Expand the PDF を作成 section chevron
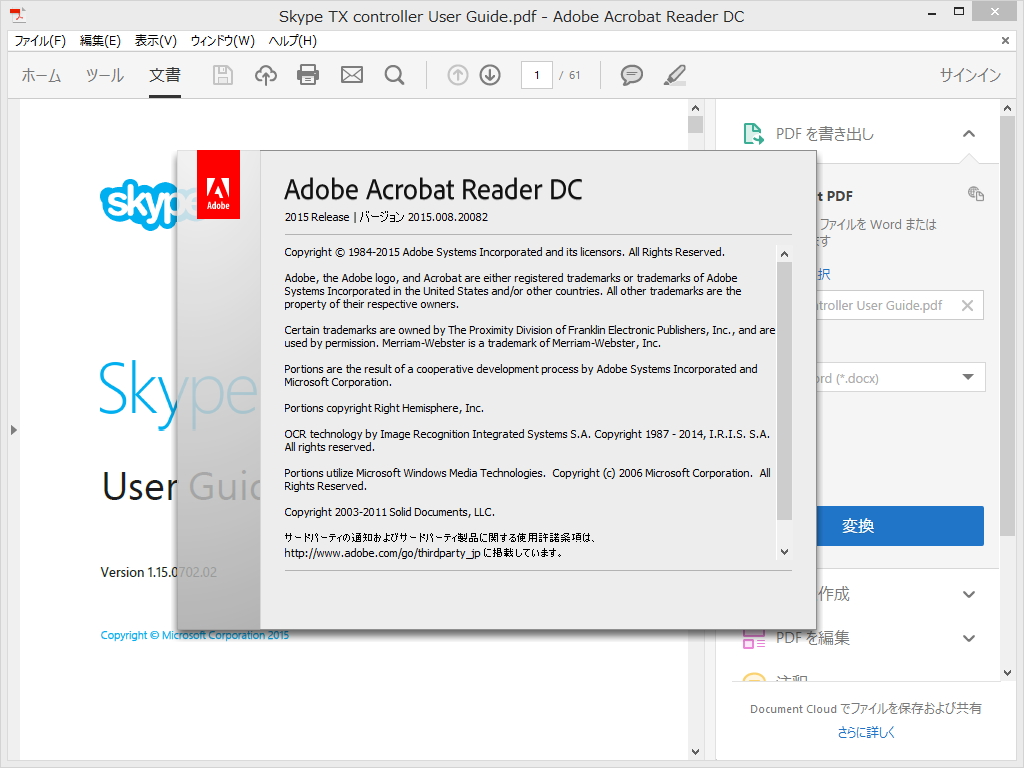Image resolution: width=1024 pixels, height=768 pixels. (x=968, y=594)
